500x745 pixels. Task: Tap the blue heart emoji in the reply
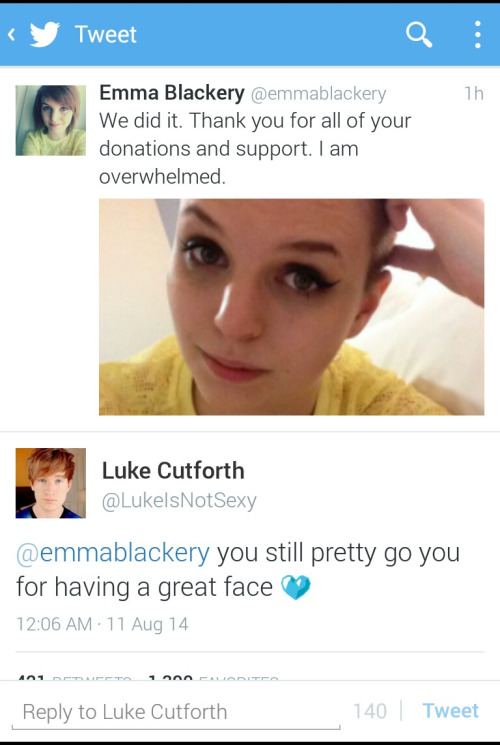point(296,587)
